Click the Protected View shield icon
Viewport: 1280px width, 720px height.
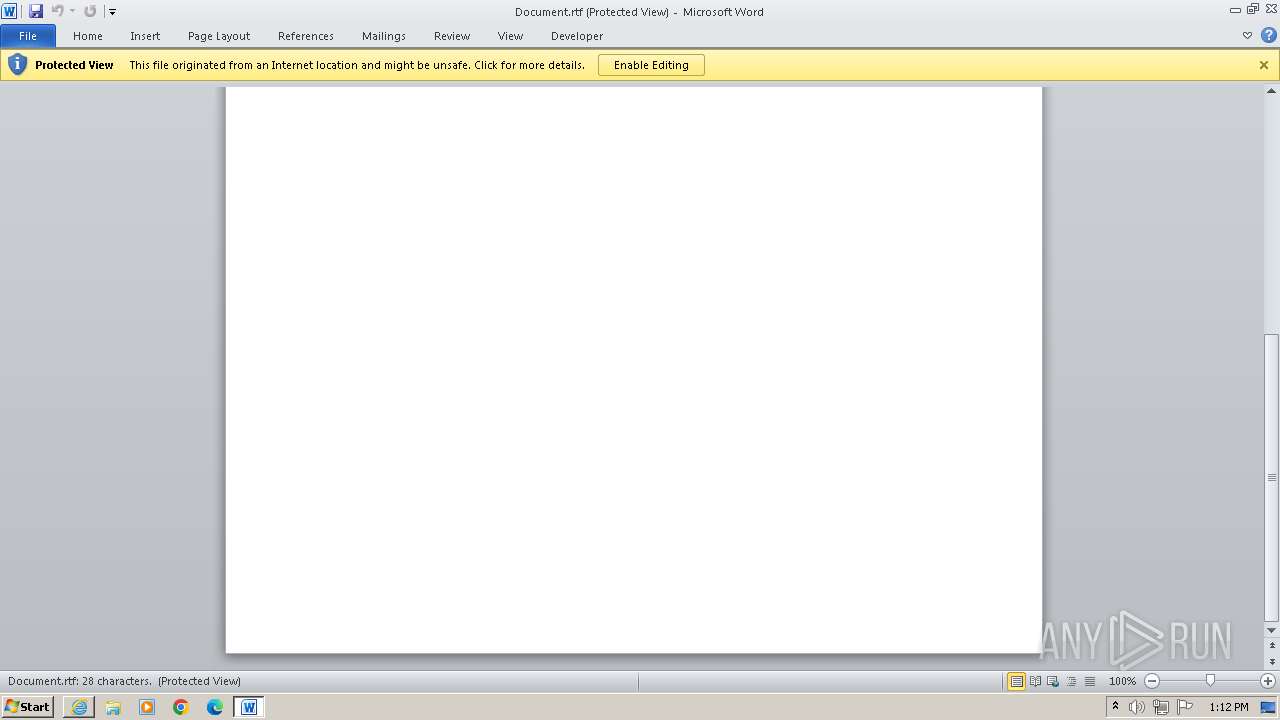(x=17, y=65)
